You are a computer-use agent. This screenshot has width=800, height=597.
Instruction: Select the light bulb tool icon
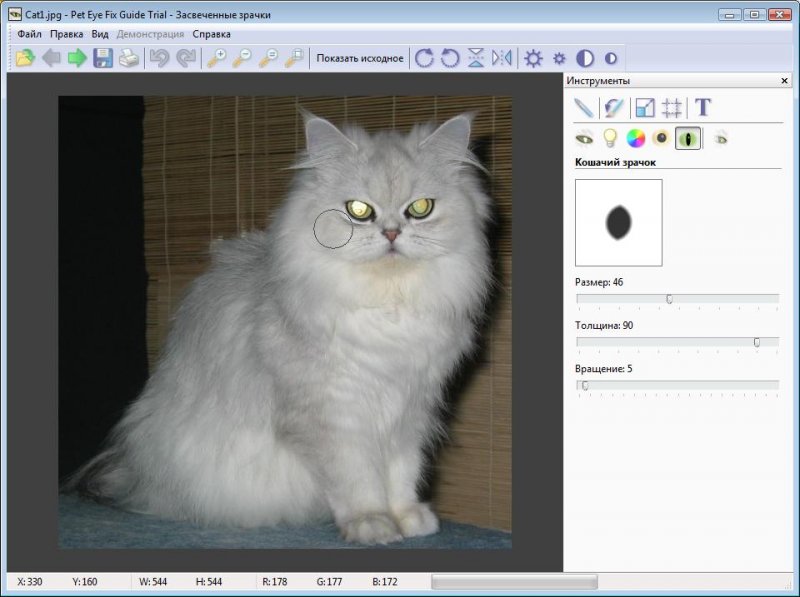[609, 138]
